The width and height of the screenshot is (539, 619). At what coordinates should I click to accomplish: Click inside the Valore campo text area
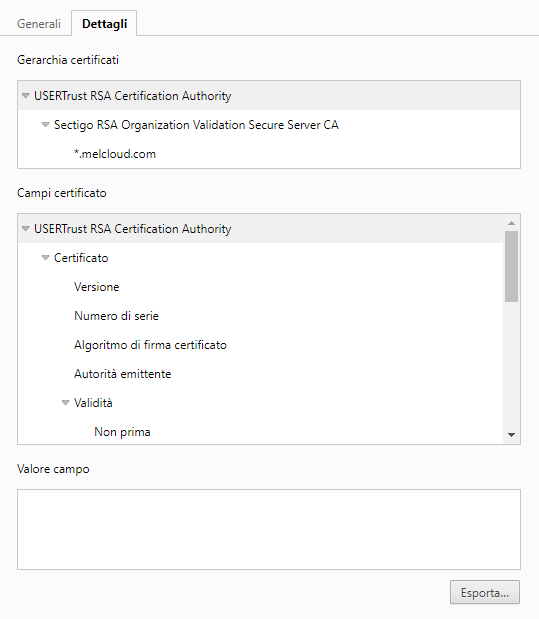[269, 529]
